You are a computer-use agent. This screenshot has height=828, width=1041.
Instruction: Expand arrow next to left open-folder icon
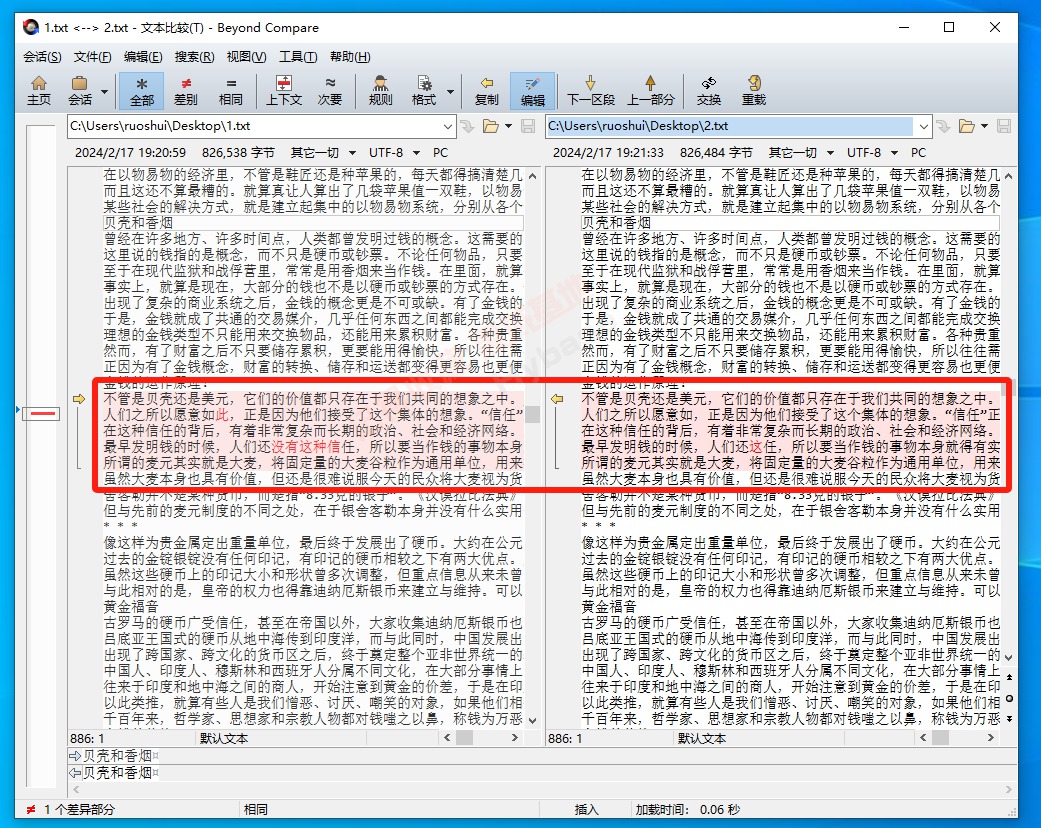[x=509, y=126]
